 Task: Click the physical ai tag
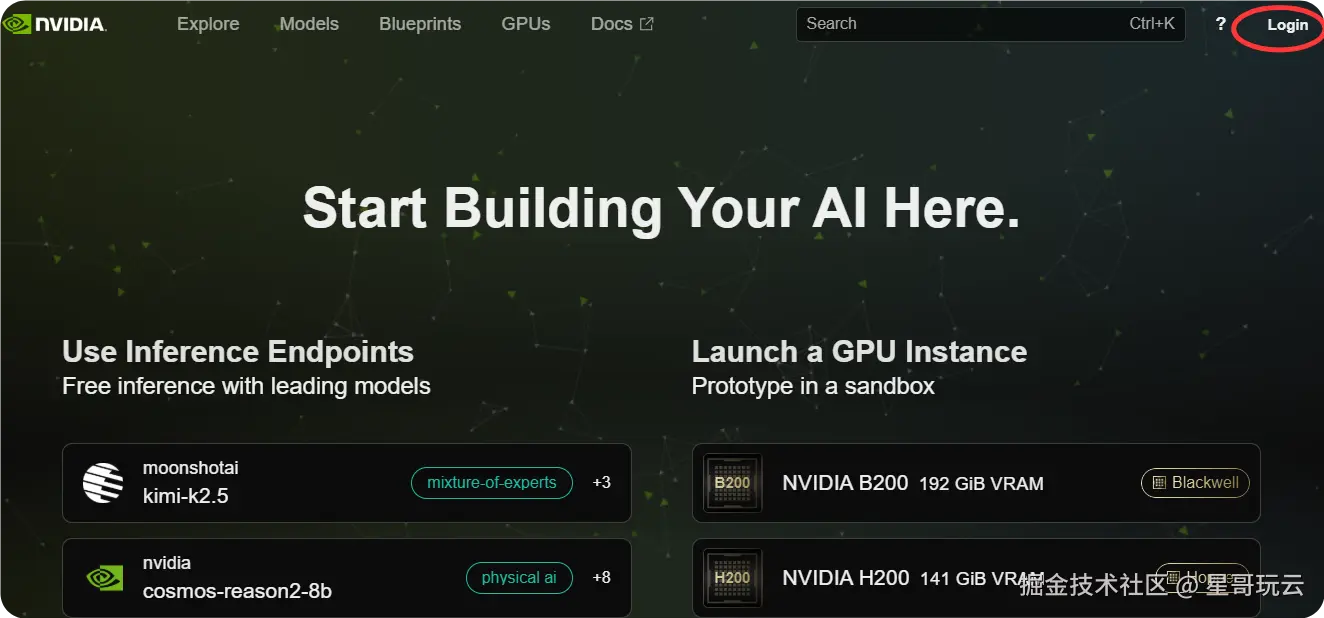[x=518, y=578]
